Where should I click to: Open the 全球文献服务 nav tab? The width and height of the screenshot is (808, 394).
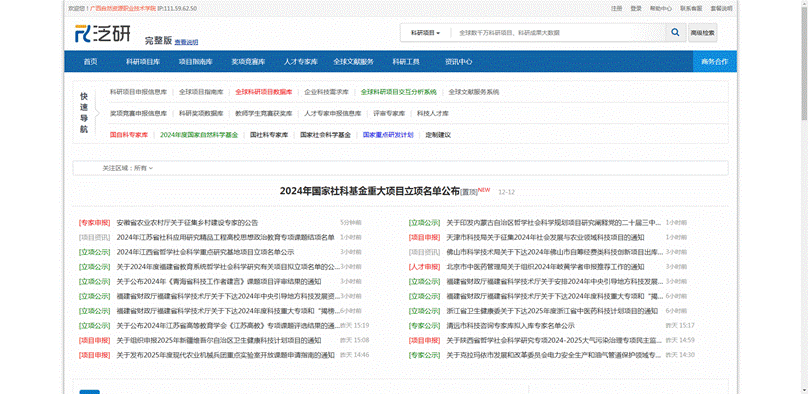click(x=353, y=62)
